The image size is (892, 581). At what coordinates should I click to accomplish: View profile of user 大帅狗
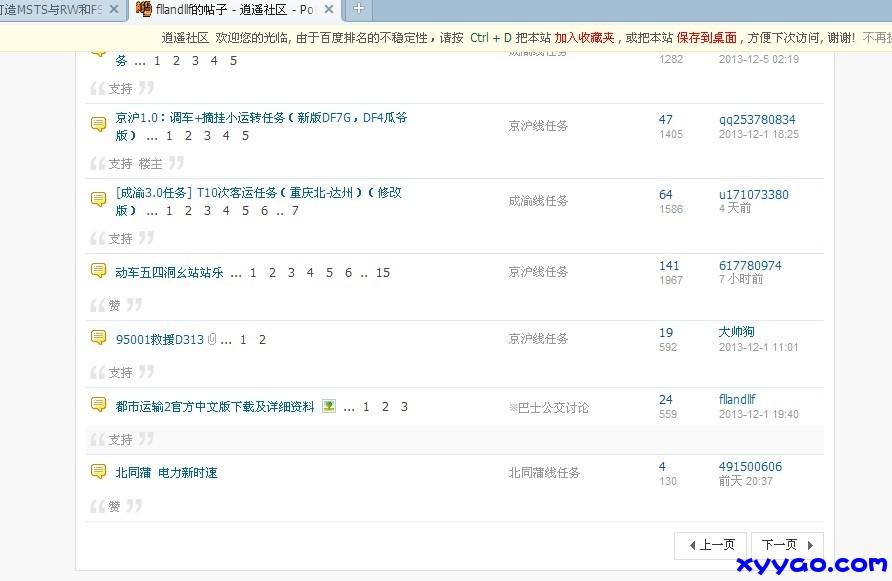tap(736, 332)
